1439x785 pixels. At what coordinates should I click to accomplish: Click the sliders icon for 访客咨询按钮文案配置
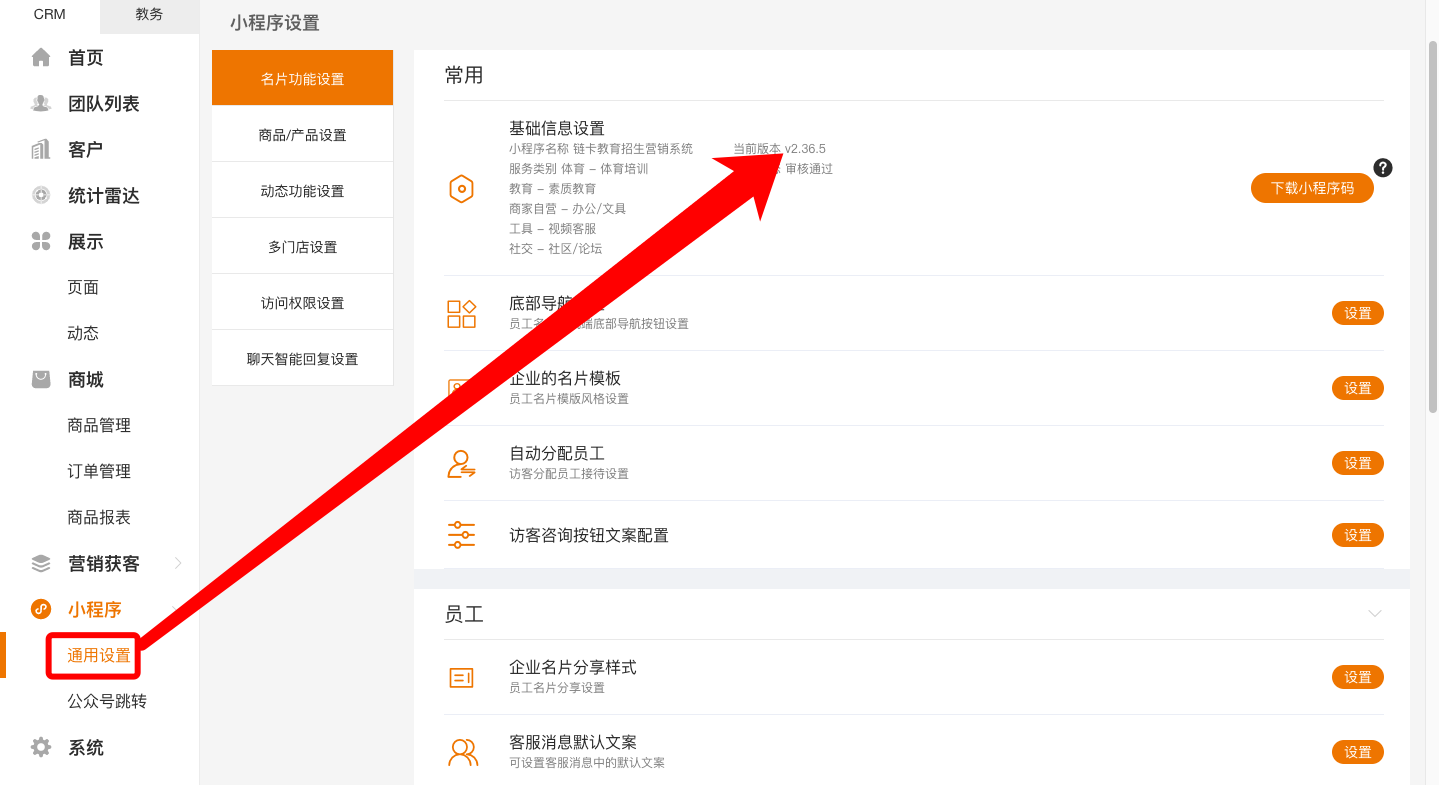[461, 535]
